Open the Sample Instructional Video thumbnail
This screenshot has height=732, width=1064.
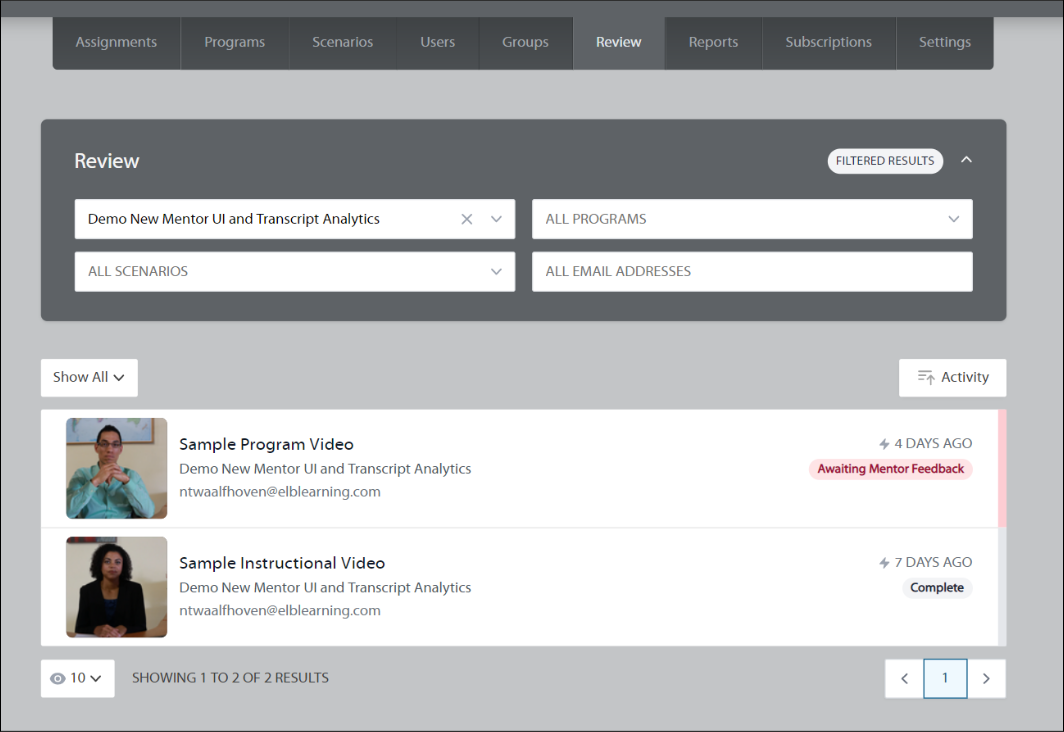pyautogui.click(x=116, y=587)
